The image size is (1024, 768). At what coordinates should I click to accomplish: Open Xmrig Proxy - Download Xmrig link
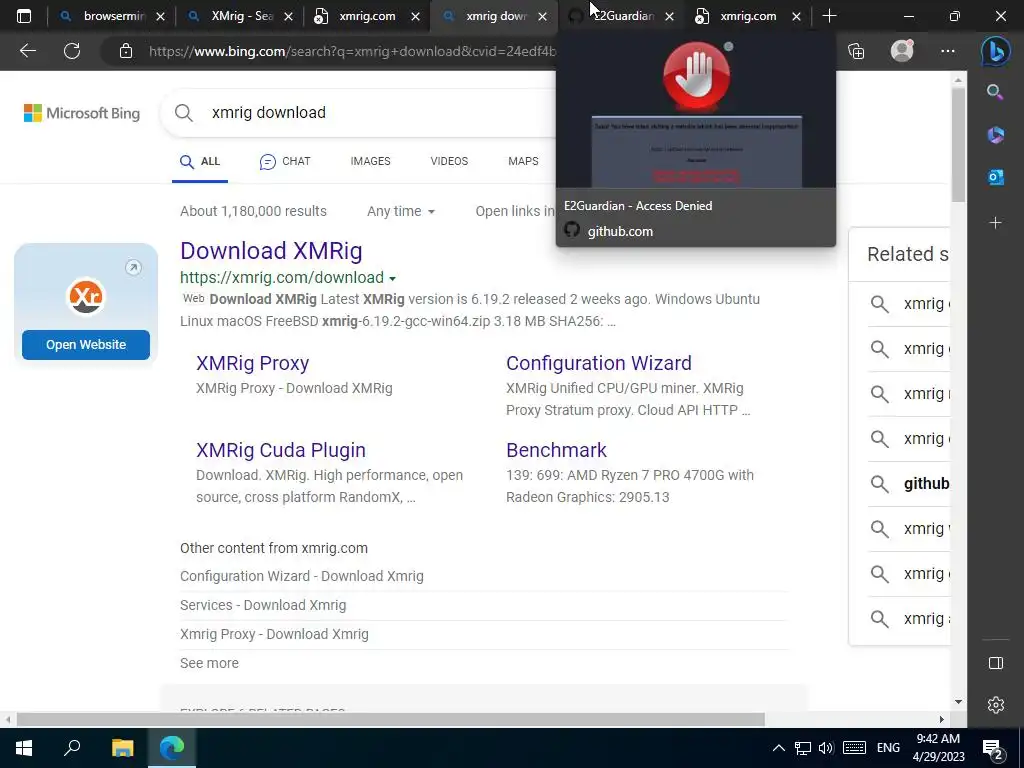(274, 634)
